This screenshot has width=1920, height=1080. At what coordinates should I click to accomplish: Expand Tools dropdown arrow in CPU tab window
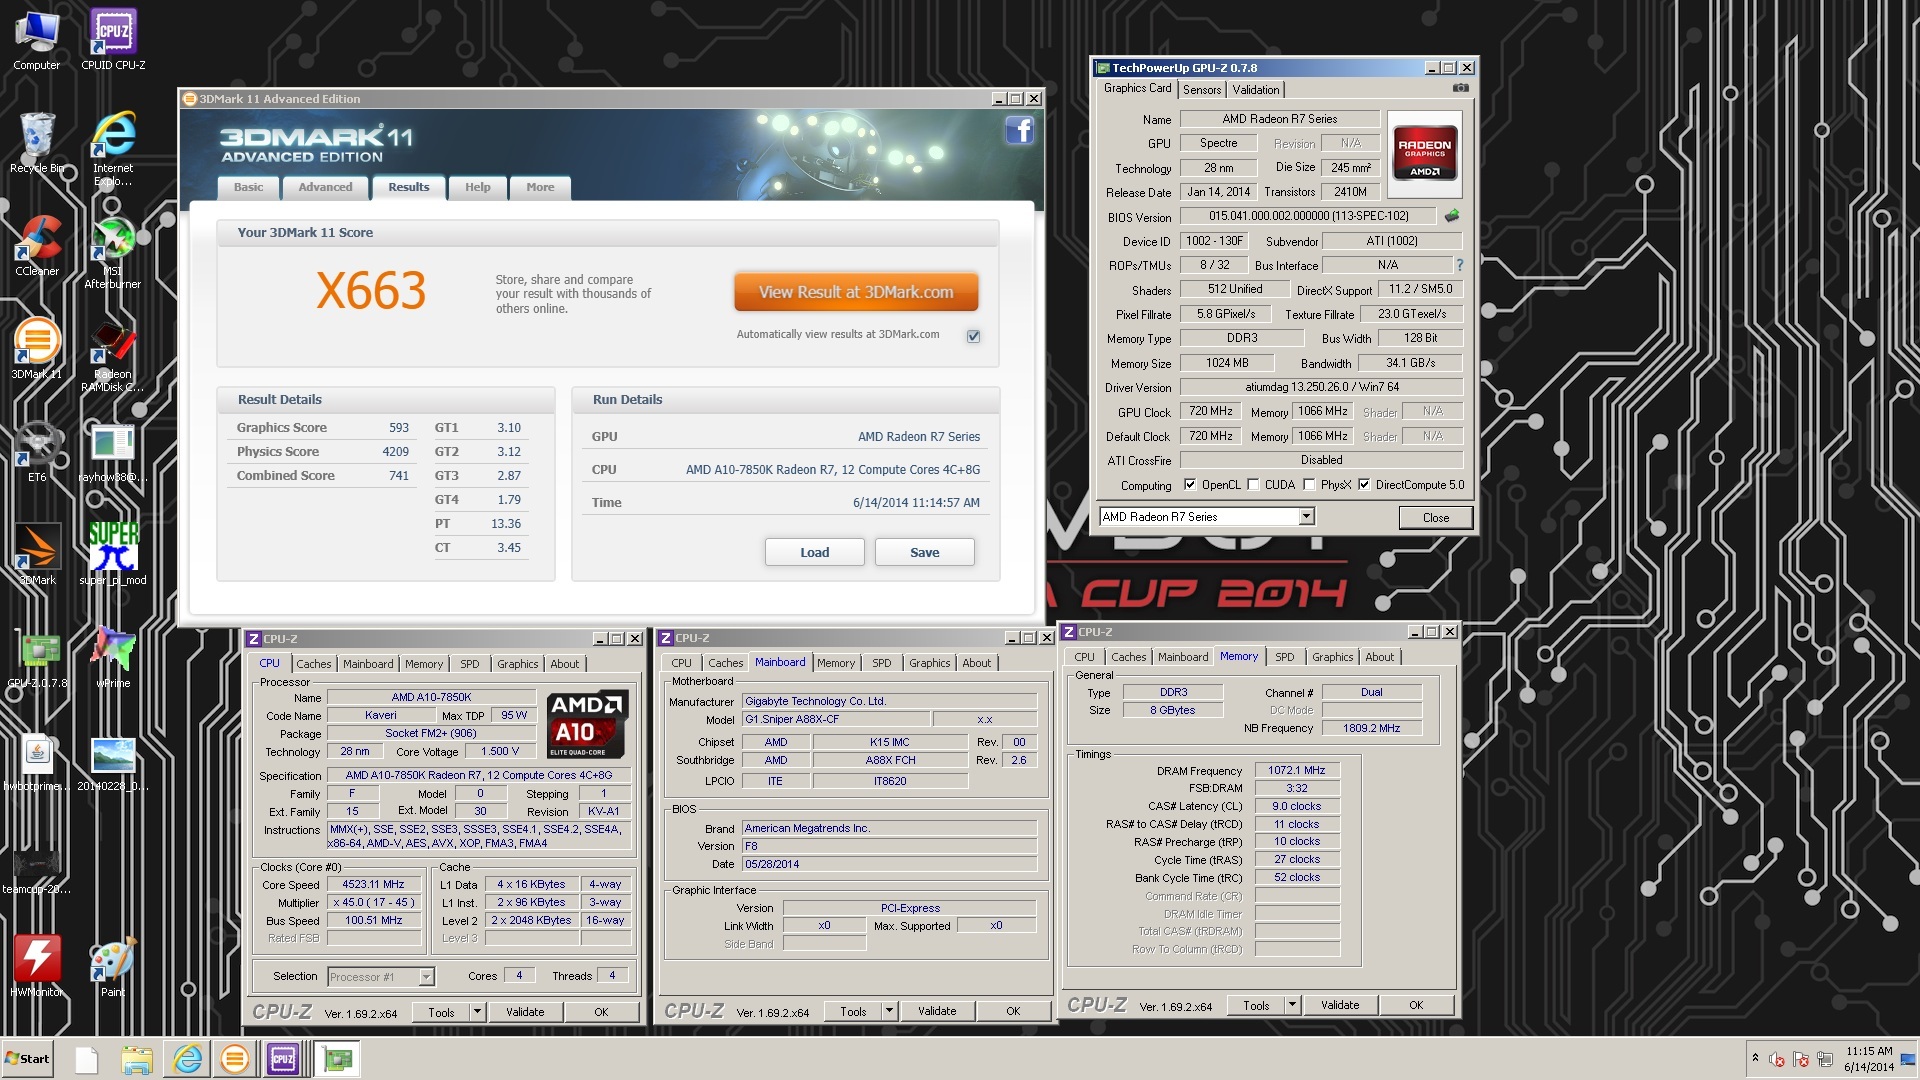477,1012
